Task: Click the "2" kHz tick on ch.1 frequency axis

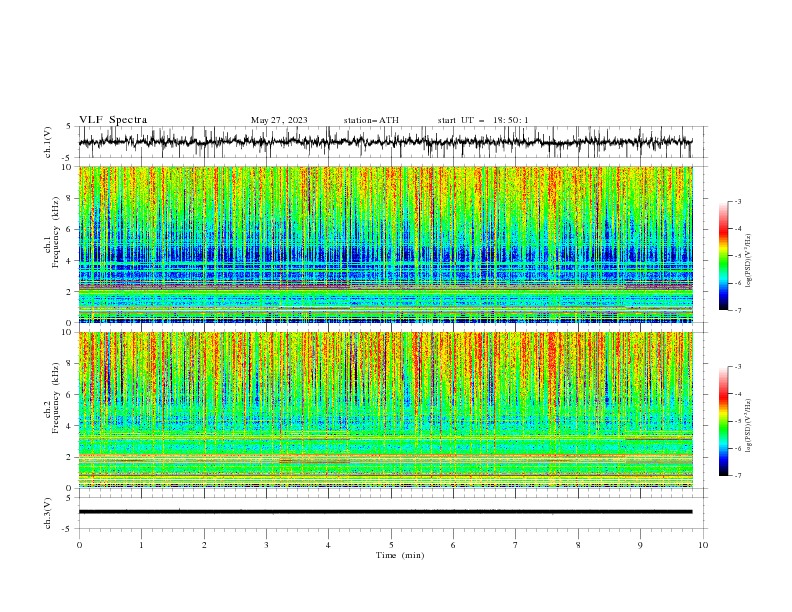Action: [x=69, y=292]
